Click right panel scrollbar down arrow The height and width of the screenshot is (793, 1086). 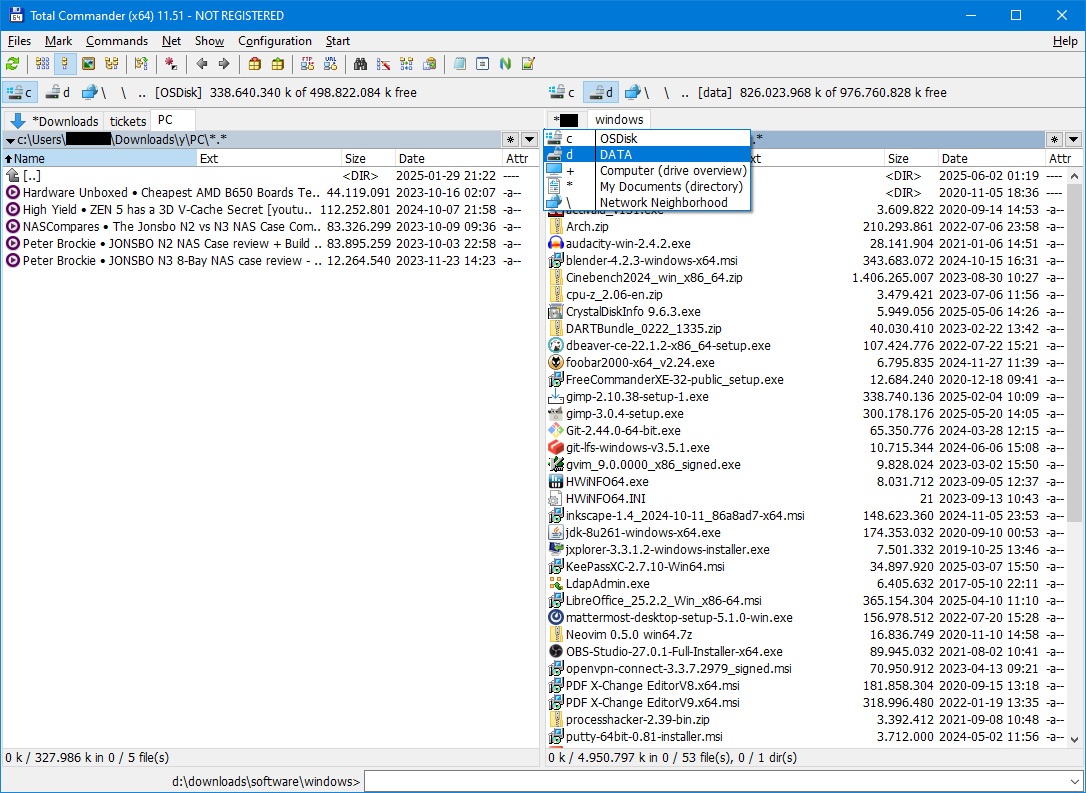tap(1074, 739)
